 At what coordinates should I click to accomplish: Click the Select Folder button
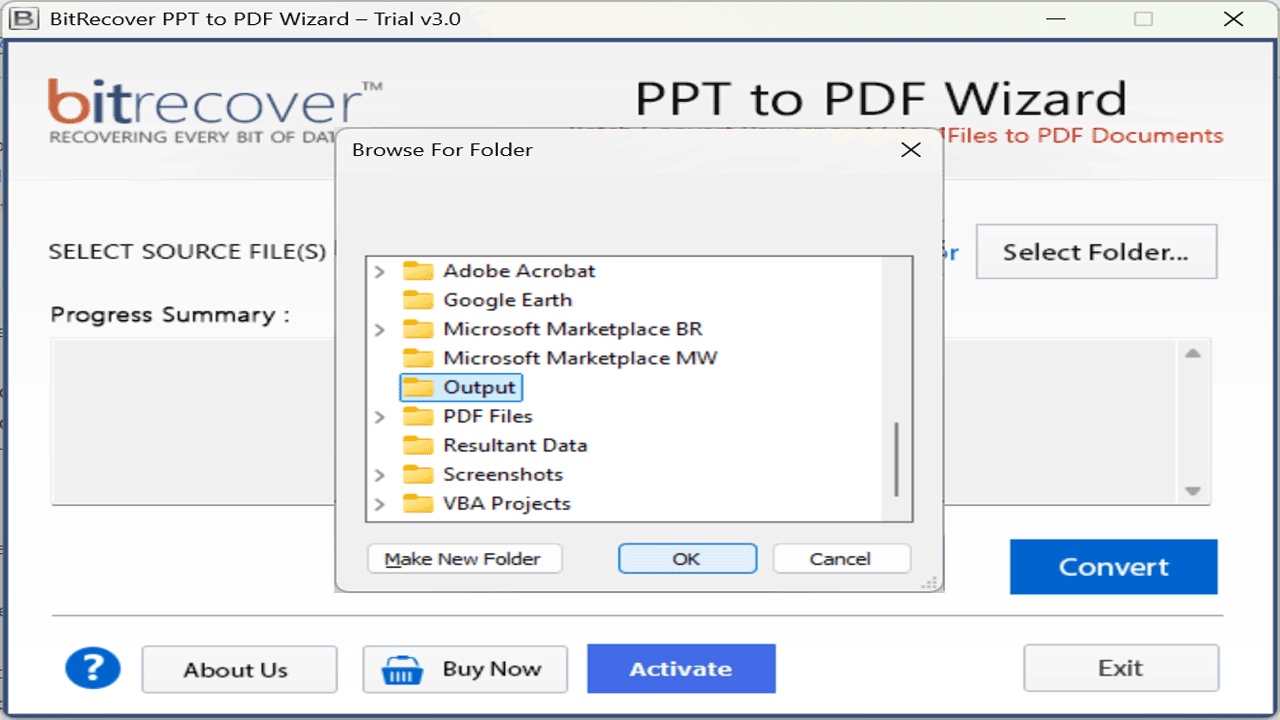point(1096,252)
